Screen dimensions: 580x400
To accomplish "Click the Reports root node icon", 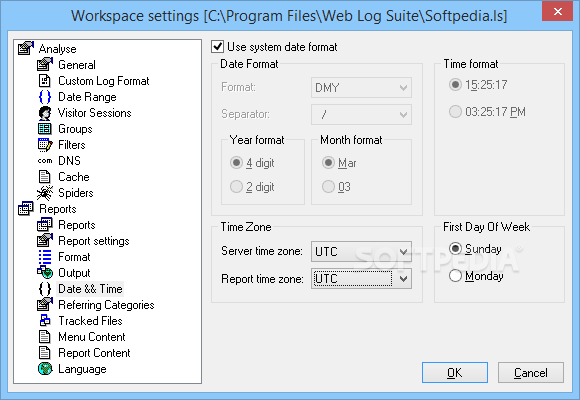I will [26, 209].
